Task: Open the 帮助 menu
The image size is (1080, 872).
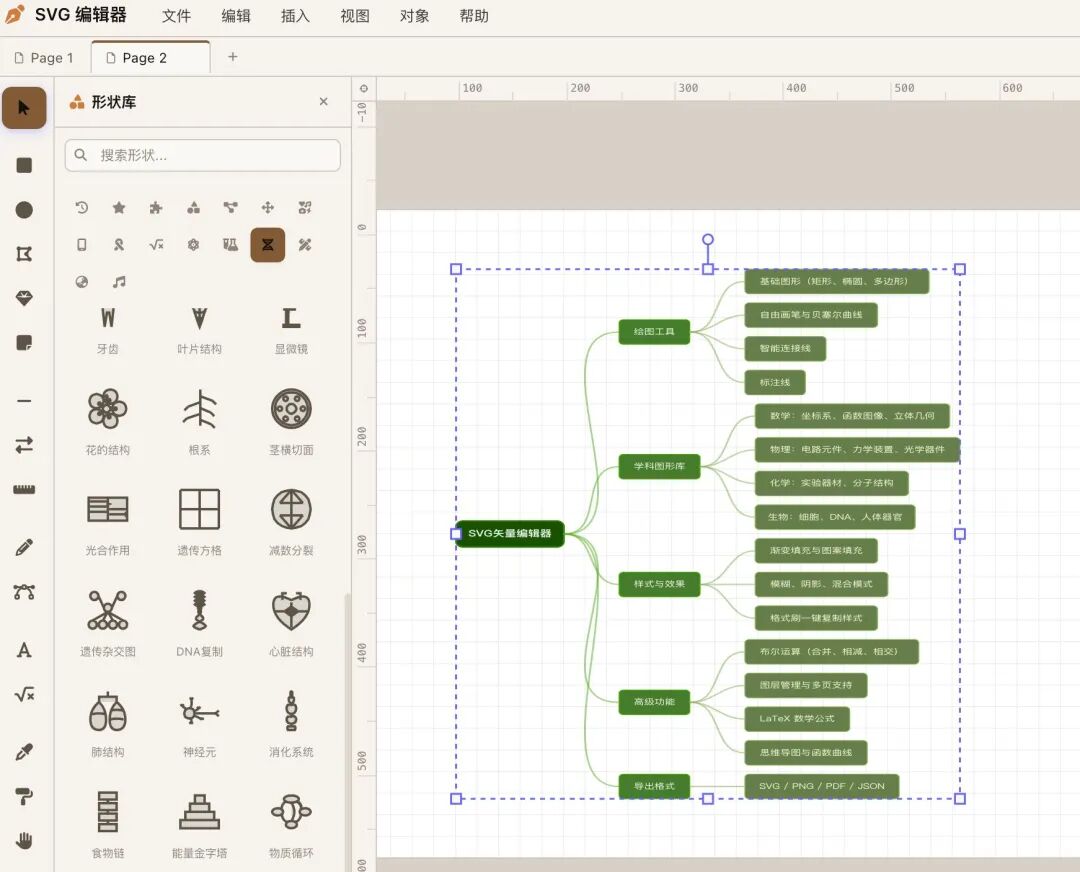Action: (x=475, y=16)
